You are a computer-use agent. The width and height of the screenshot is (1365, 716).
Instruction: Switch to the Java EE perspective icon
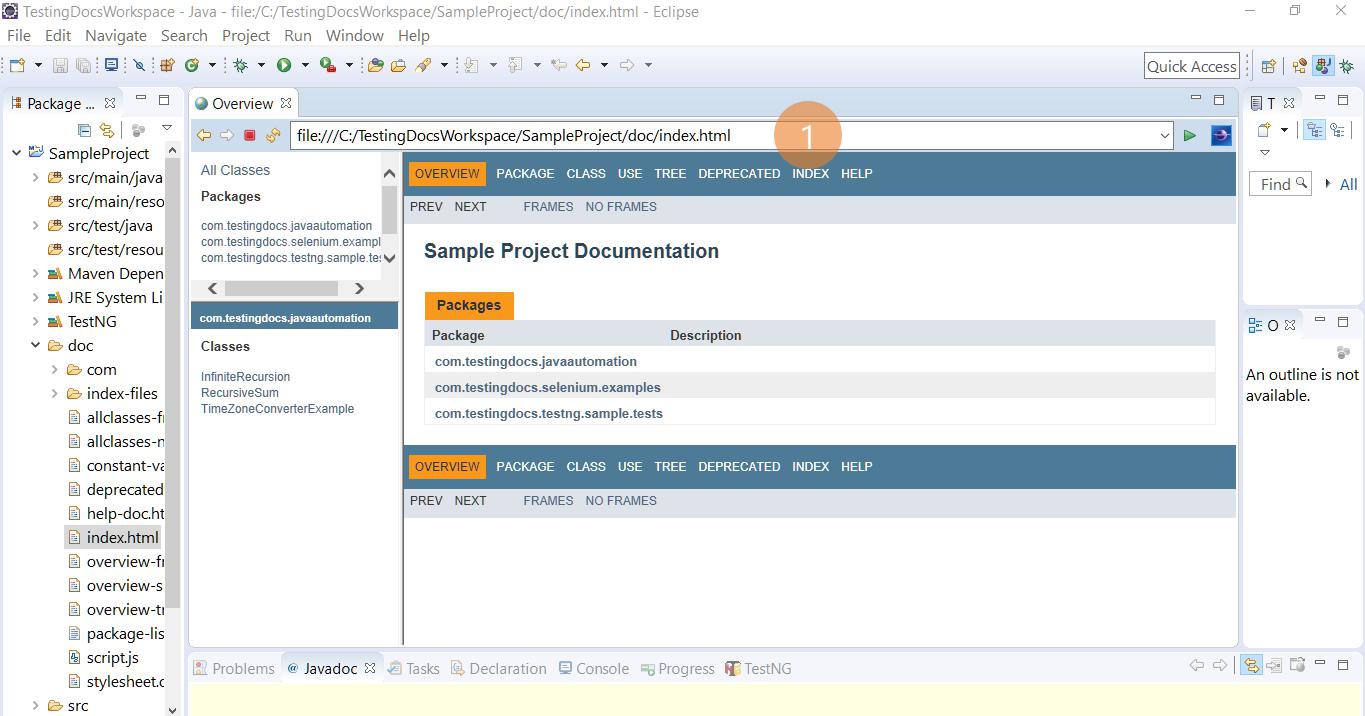[x=1300, y=66]
